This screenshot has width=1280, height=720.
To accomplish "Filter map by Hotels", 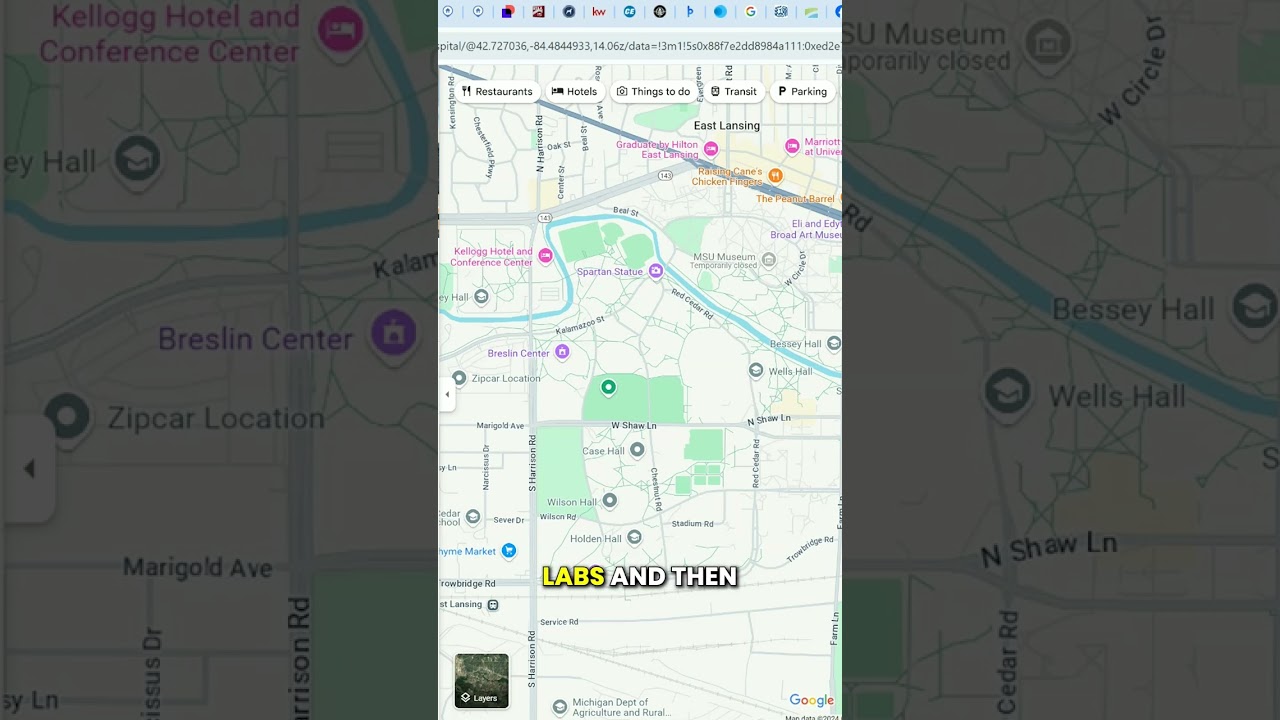I will click(574, 91).
